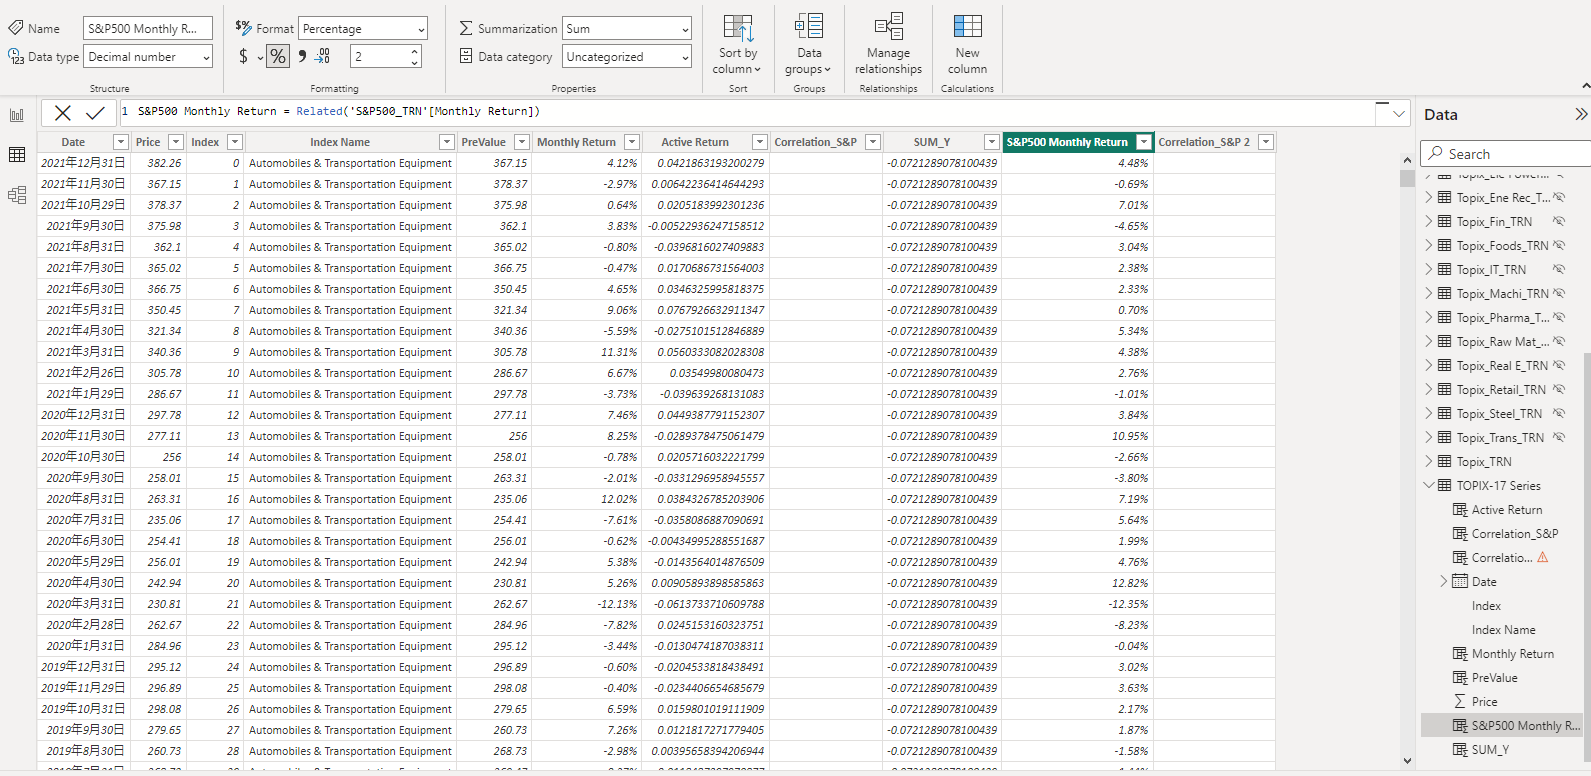
Task: Collapse the Data pane with chevrons
Action: click(x=1580, y=114)
